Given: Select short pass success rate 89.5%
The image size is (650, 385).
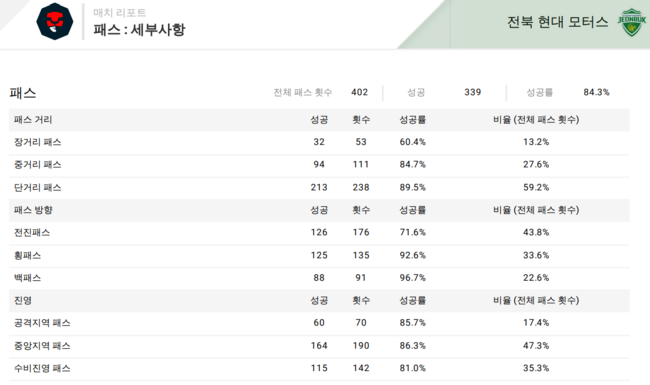Looking at the screenshot, I should point(412,187).
